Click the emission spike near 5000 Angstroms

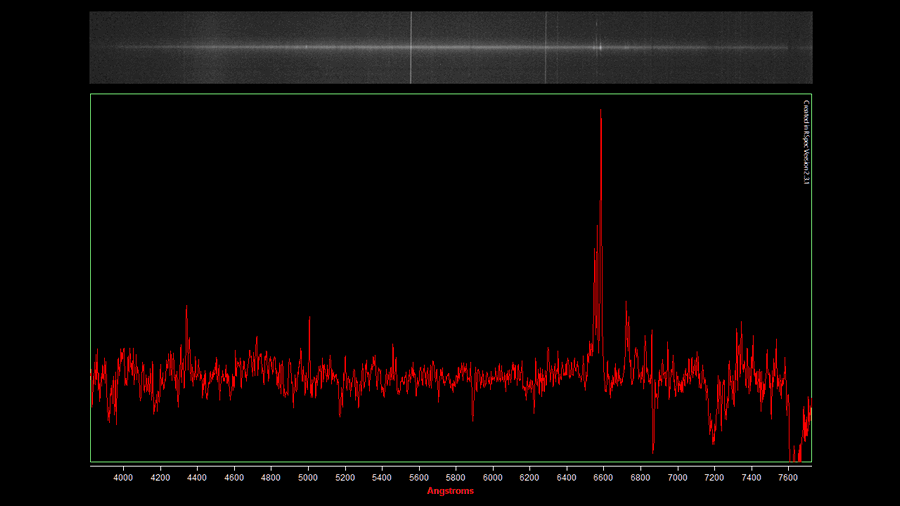(x=309, y=319)
